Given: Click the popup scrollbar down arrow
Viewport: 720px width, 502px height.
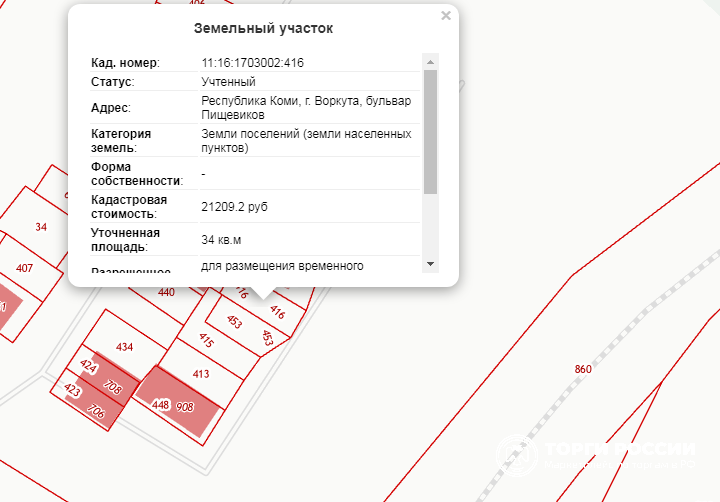Looking at the screenshot, I should [x=430, y=263].
